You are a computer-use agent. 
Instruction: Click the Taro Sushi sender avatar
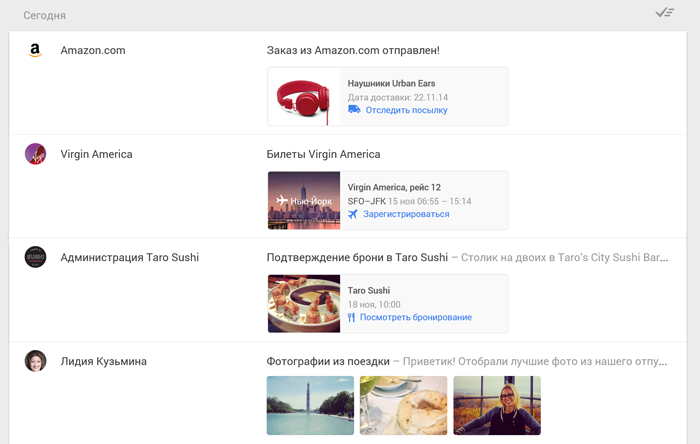point(35,257)
